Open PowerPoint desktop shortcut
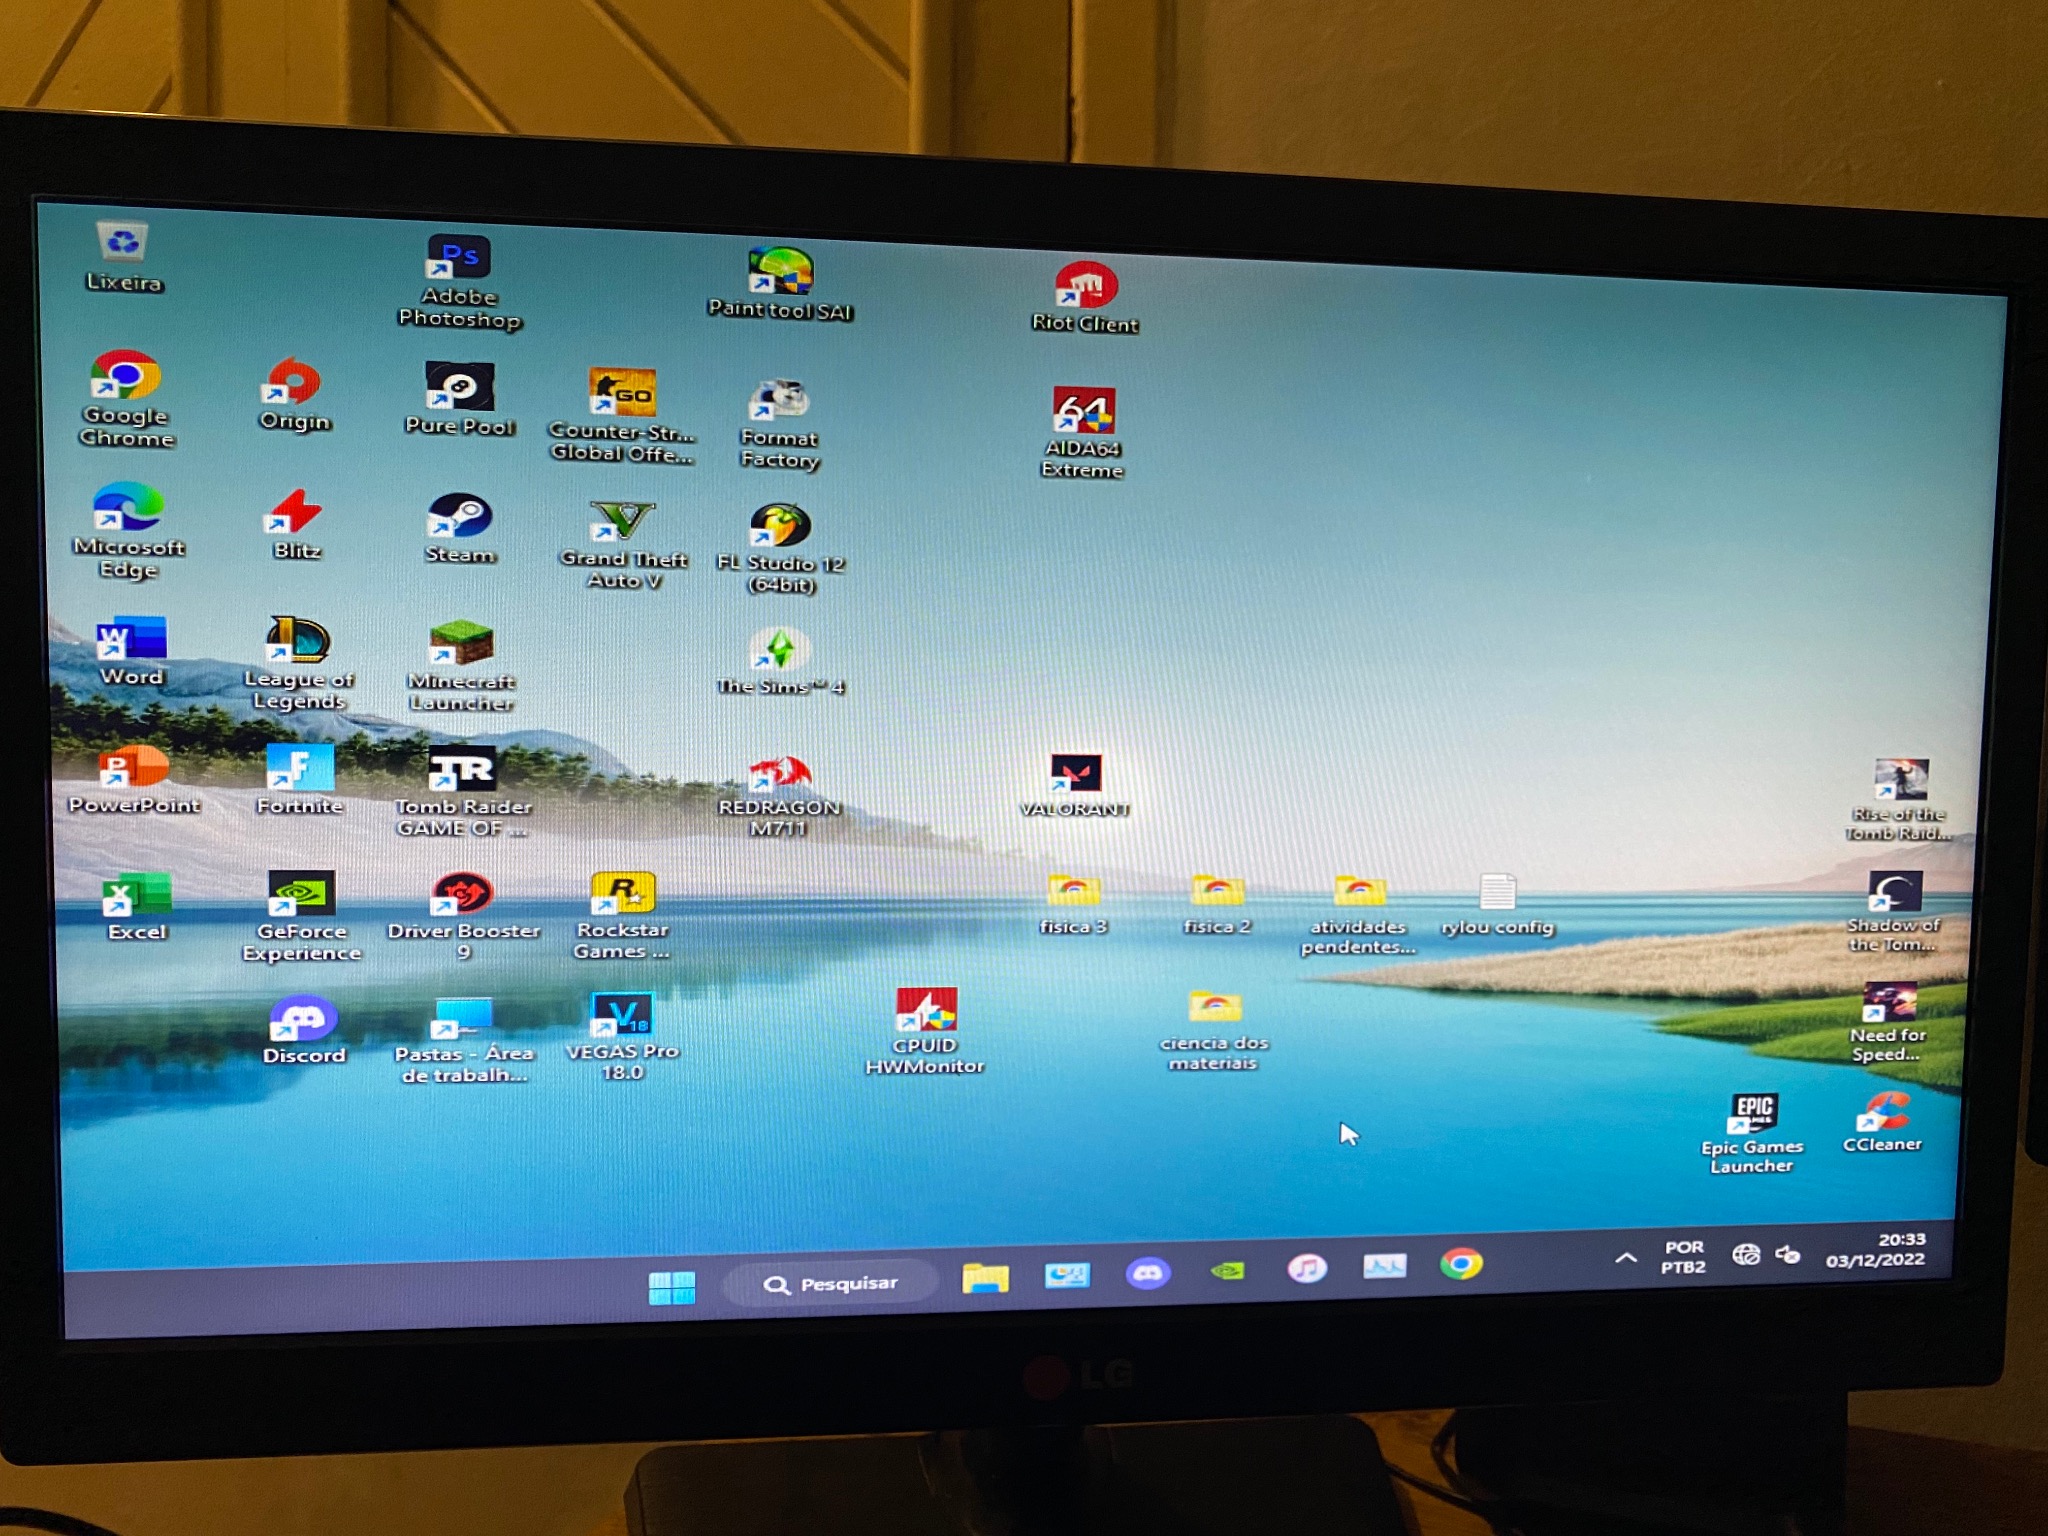 point(134,780)
